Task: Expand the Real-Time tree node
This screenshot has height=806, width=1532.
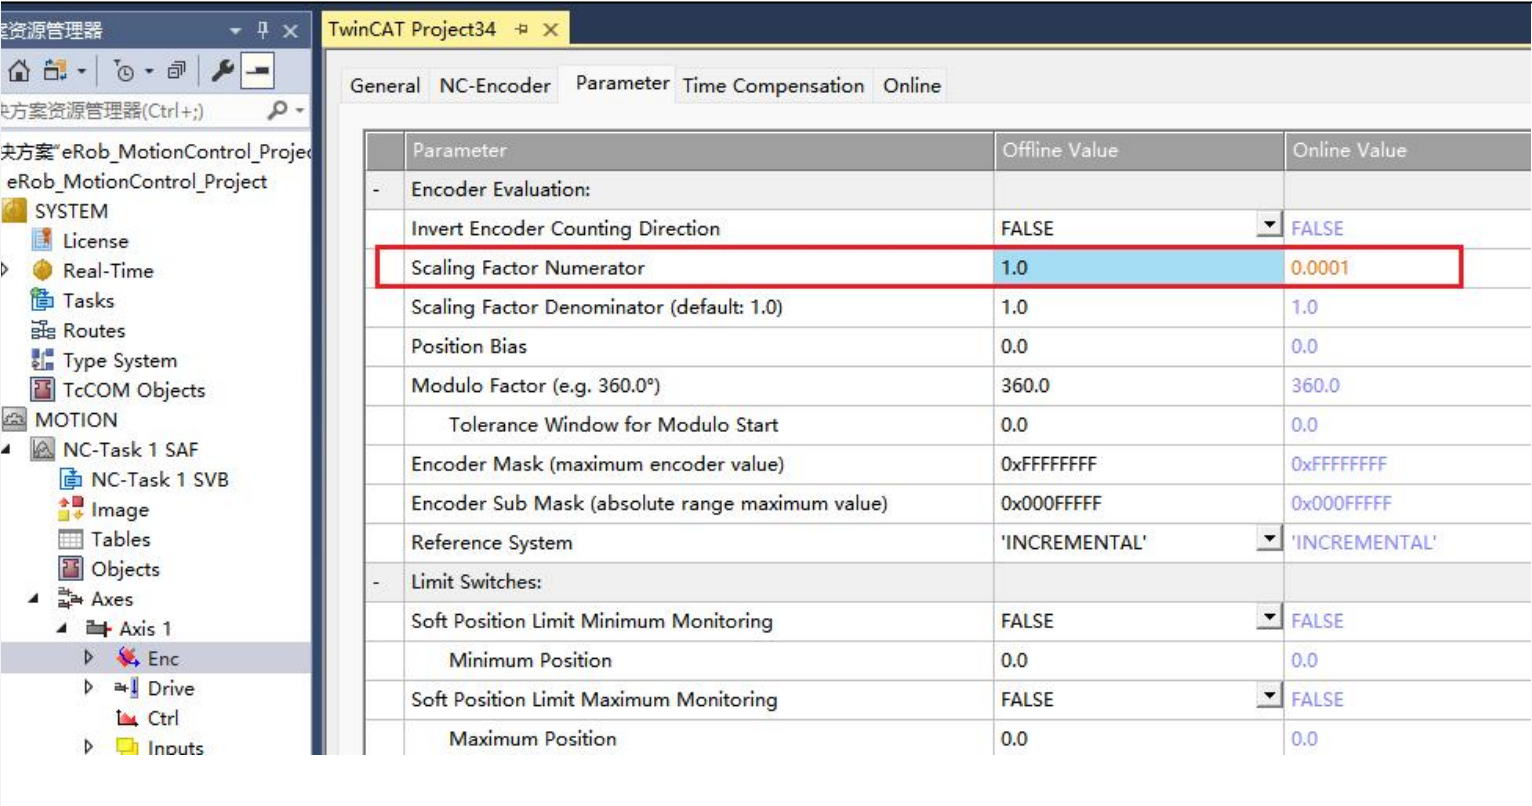Action: pyautogui.click(x=6, y=270)
